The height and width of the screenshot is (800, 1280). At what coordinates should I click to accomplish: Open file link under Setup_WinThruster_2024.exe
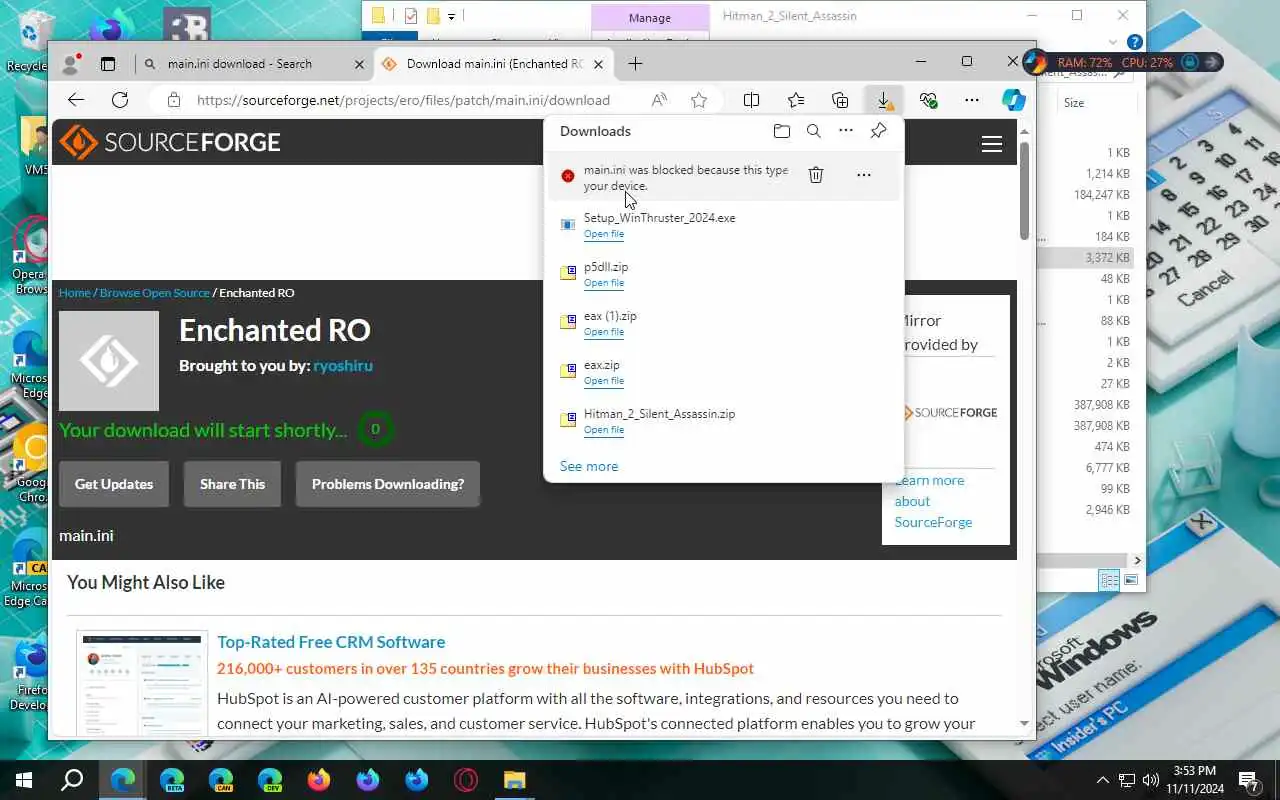pyautogui.click(x=603, y=234)
